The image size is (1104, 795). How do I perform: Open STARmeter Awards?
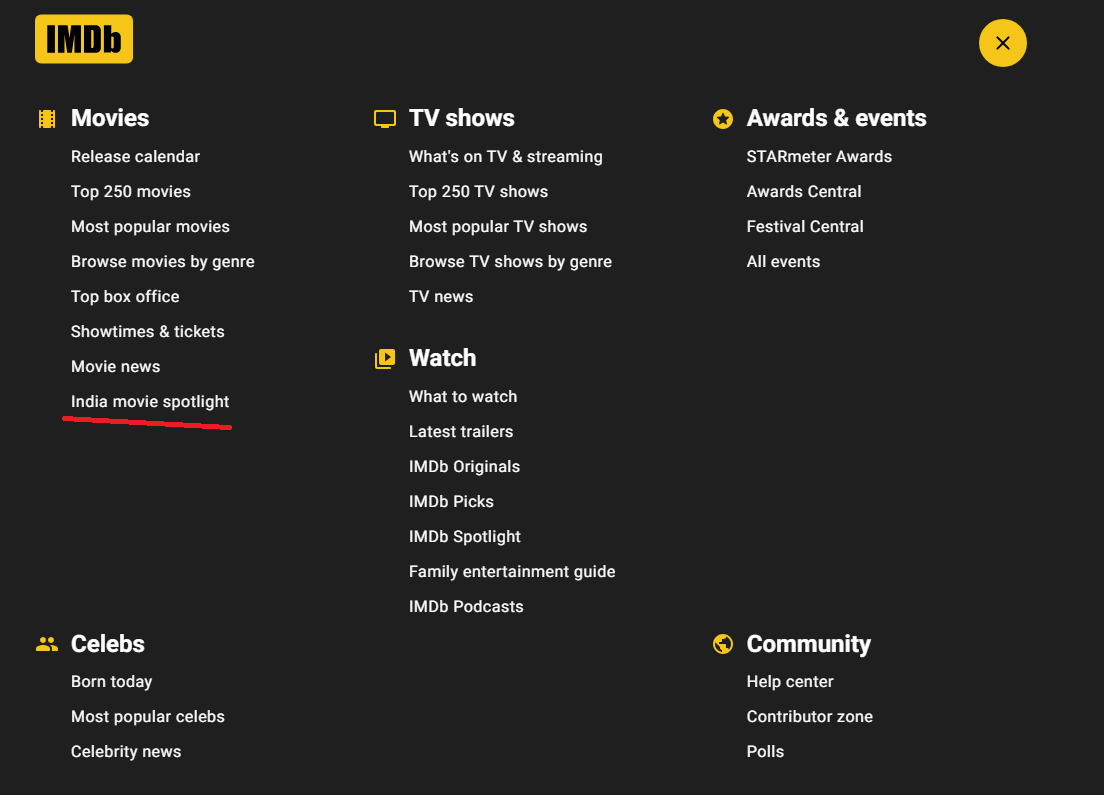point(819,156)
